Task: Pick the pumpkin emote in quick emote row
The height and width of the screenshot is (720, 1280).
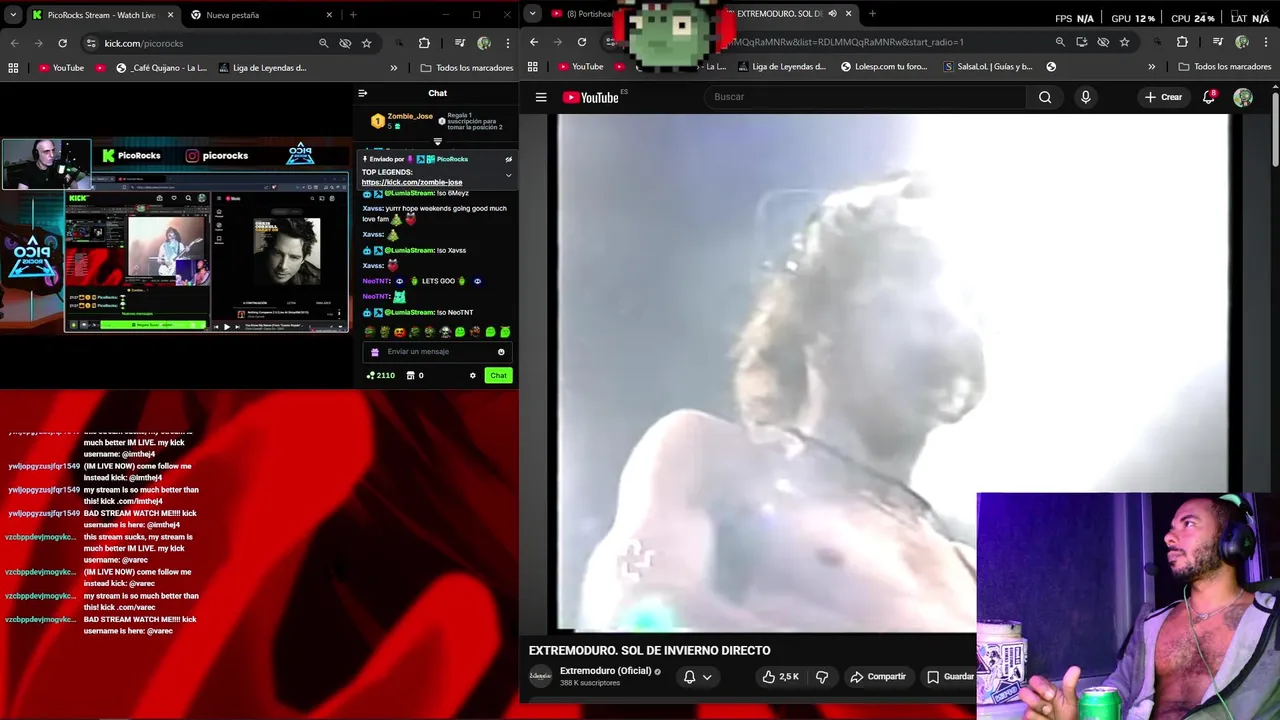Action: pyautogui.click(x=399, y=332)
